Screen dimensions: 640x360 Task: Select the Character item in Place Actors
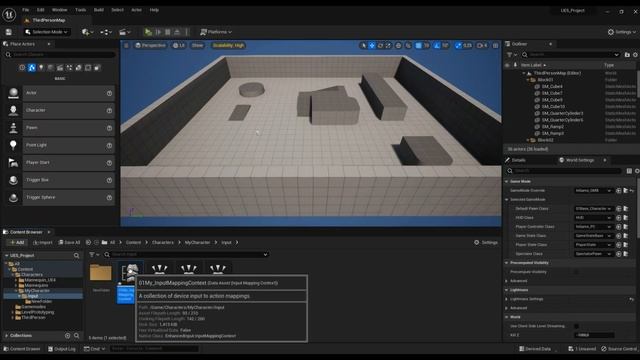click(x=60, y=111)
